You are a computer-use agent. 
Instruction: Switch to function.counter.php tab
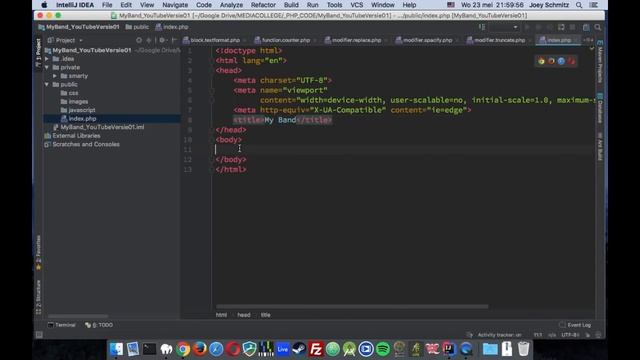pyautogui.click(x=285, y=40)
